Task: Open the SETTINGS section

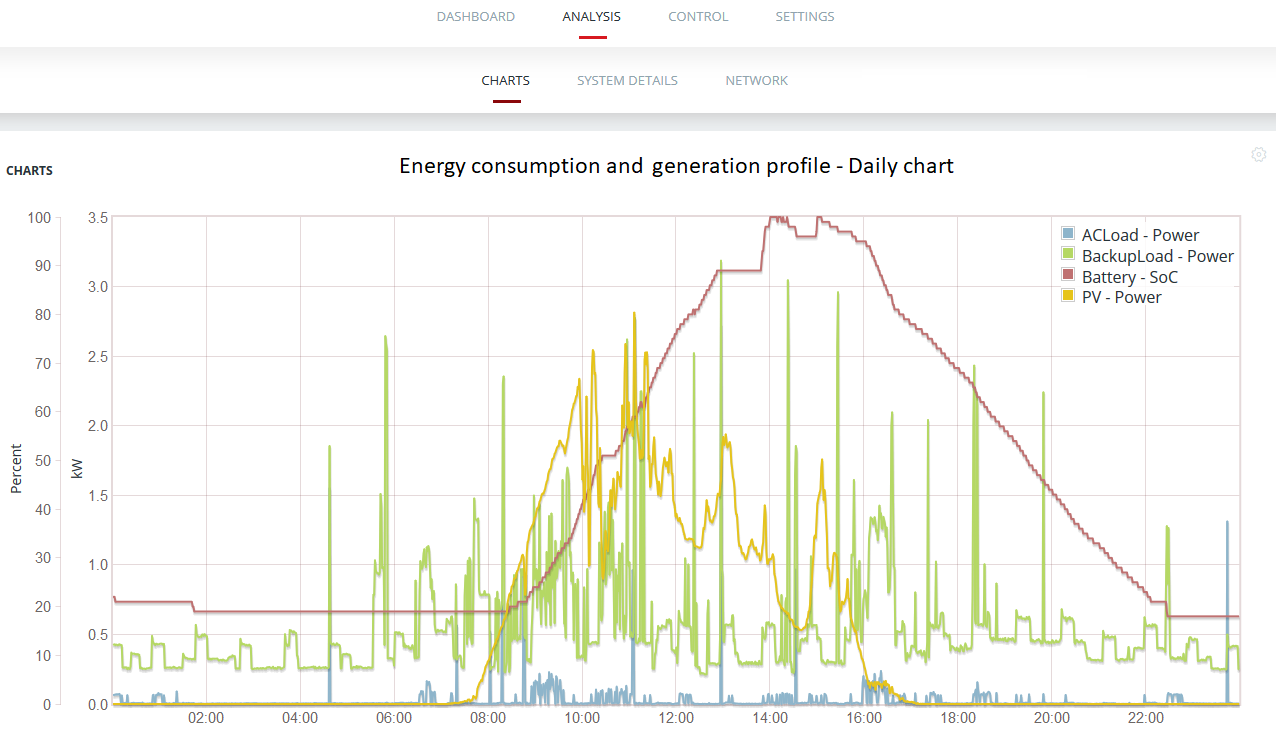Action: (805, 16)
